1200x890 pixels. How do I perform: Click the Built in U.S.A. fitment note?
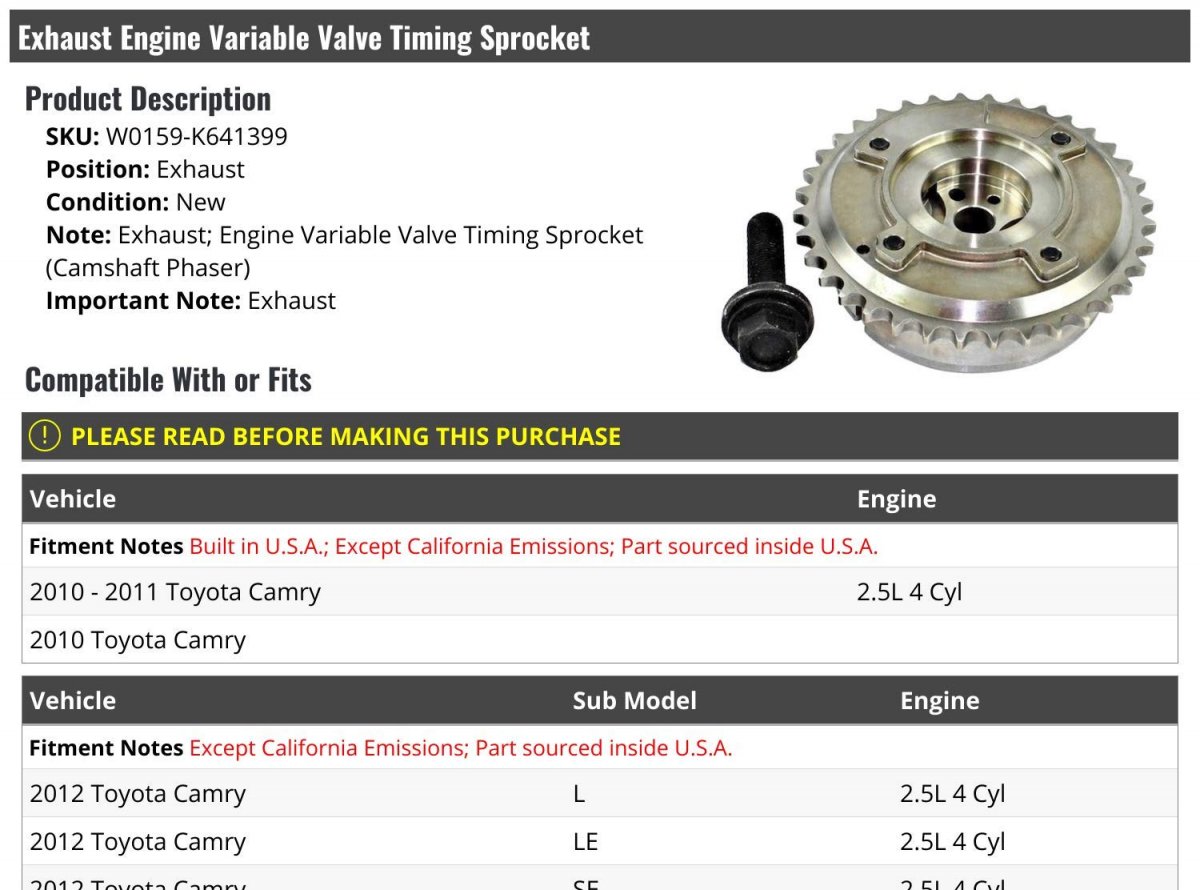pyautogui.click(x=534, y=546)
